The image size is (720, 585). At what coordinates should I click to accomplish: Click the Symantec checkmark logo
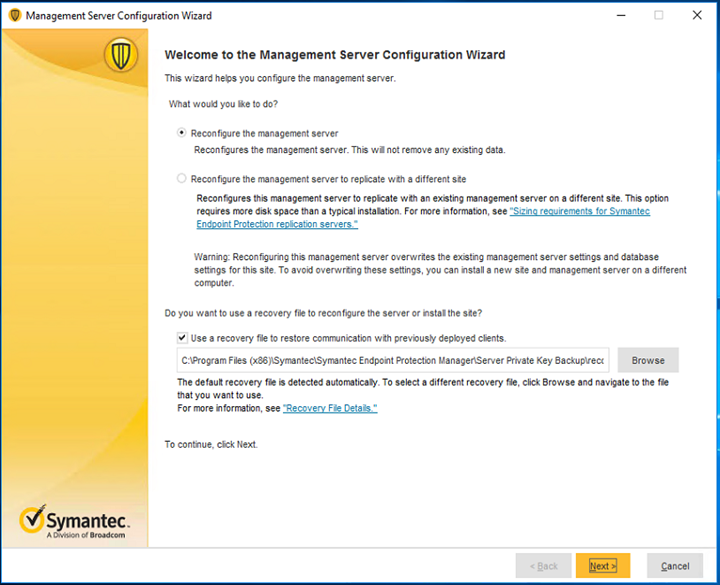click(32, 519)
